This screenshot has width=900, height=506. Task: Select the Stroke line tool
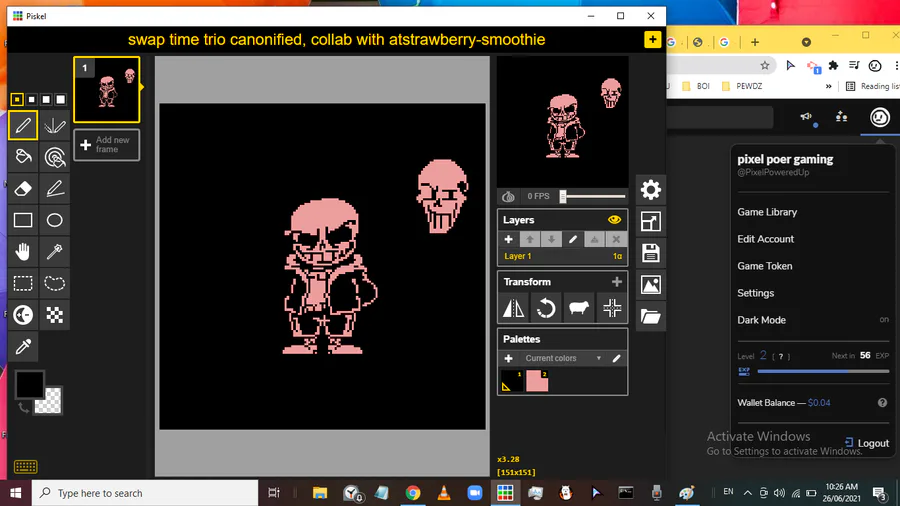(55, 188)
